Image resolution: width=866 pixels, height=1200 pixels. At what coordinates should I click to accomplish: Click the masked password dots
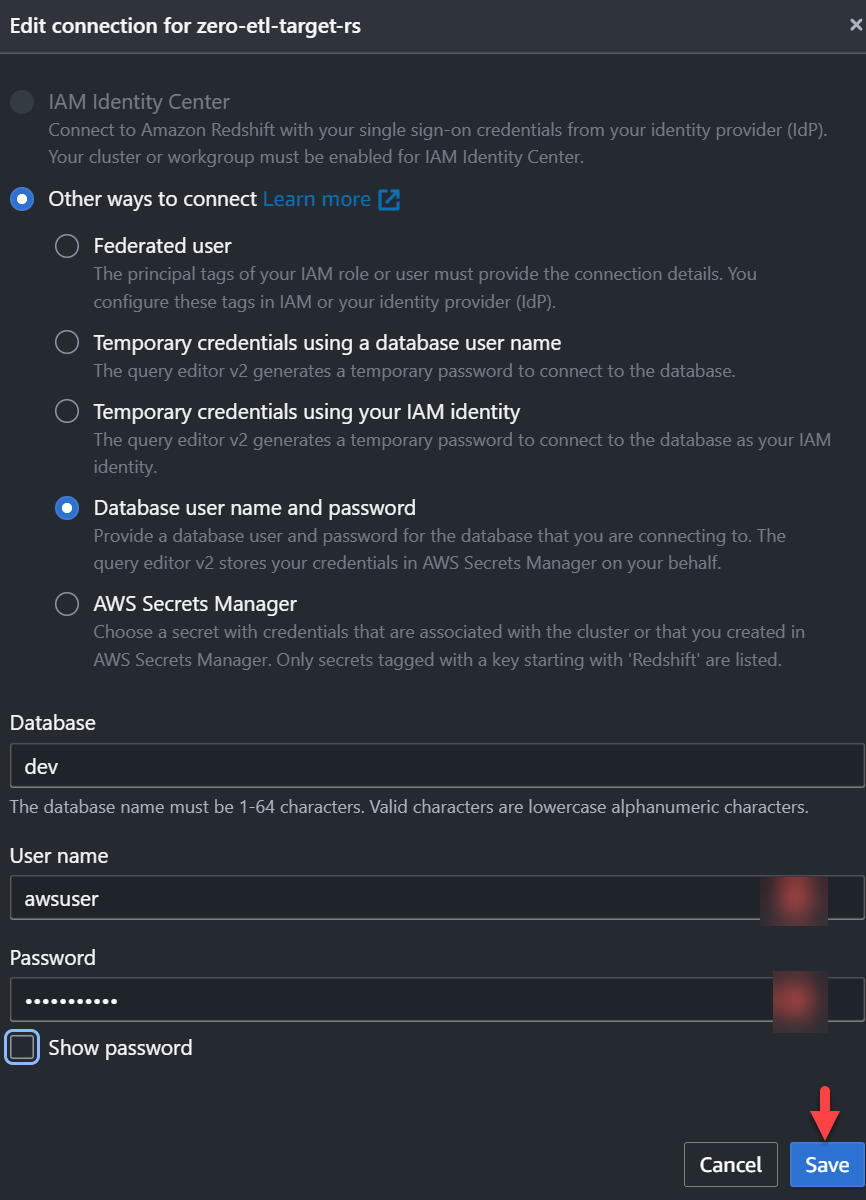[70, 1000]
